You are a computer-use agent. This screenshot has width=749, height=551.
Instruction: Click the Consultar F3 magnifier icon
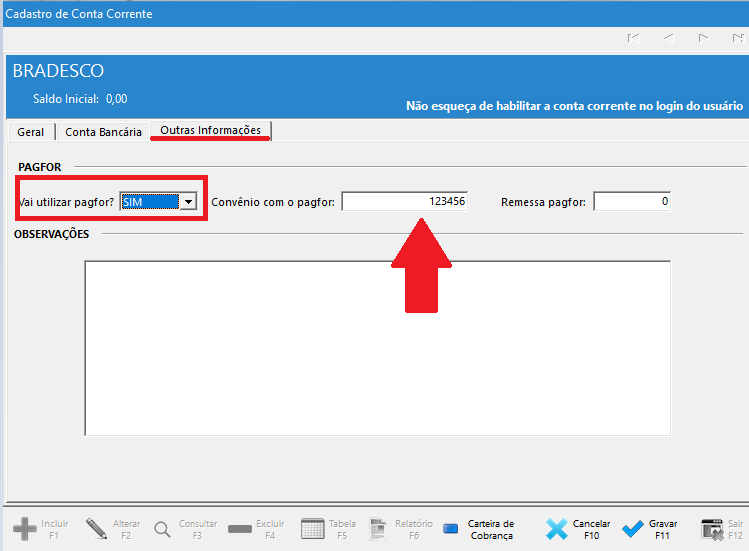point(162,529)
